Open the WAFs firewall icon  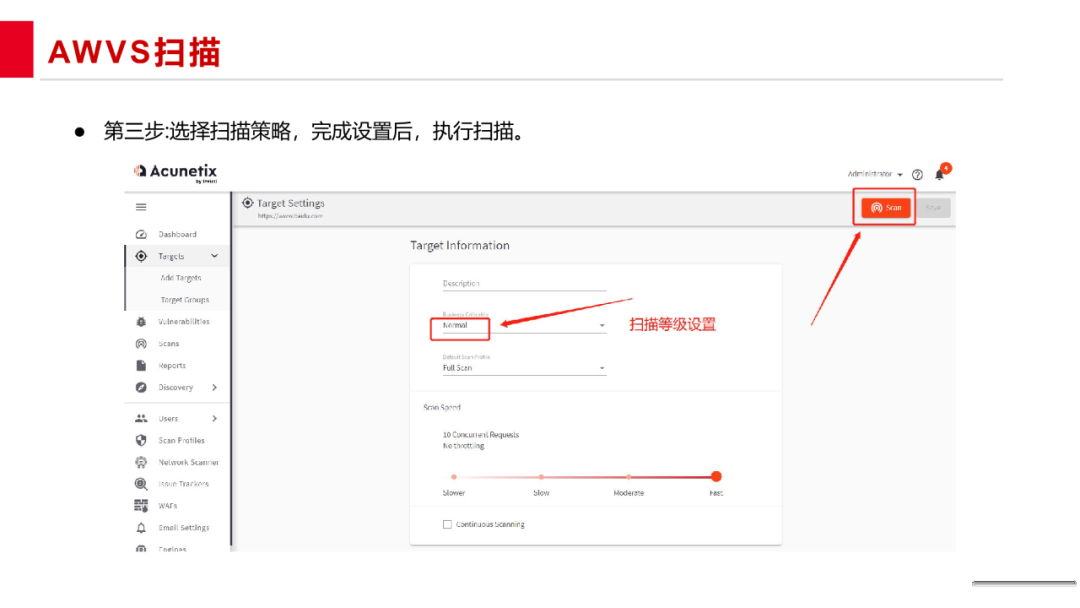(x=141, y=506)
